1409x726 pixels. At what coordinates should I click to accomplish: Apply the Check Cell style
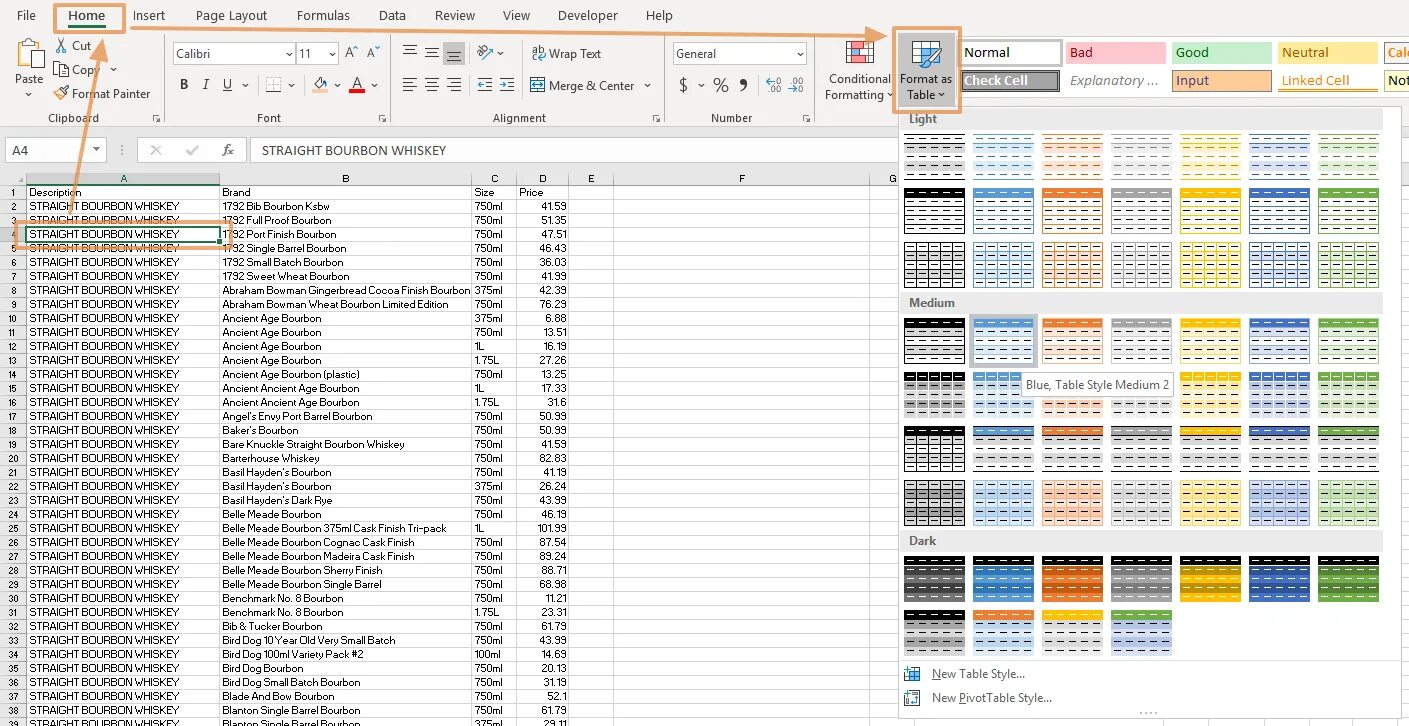1011,81
